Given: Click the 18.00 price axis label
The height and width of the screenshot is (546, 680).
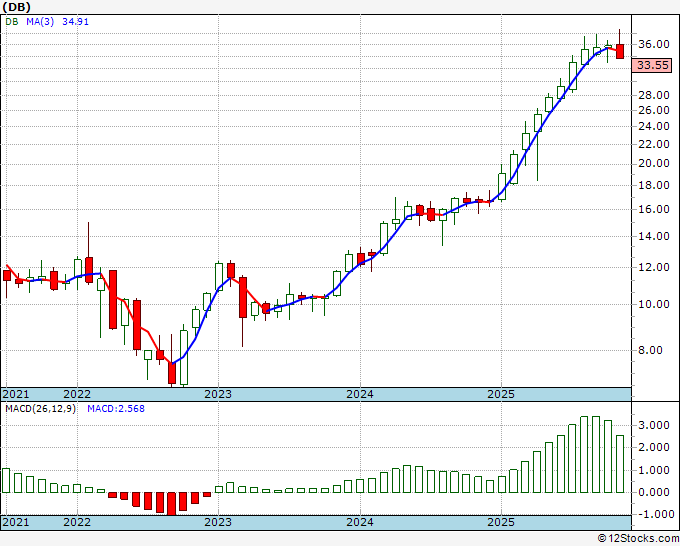Looking at the screenshot, I should (654, 185).
